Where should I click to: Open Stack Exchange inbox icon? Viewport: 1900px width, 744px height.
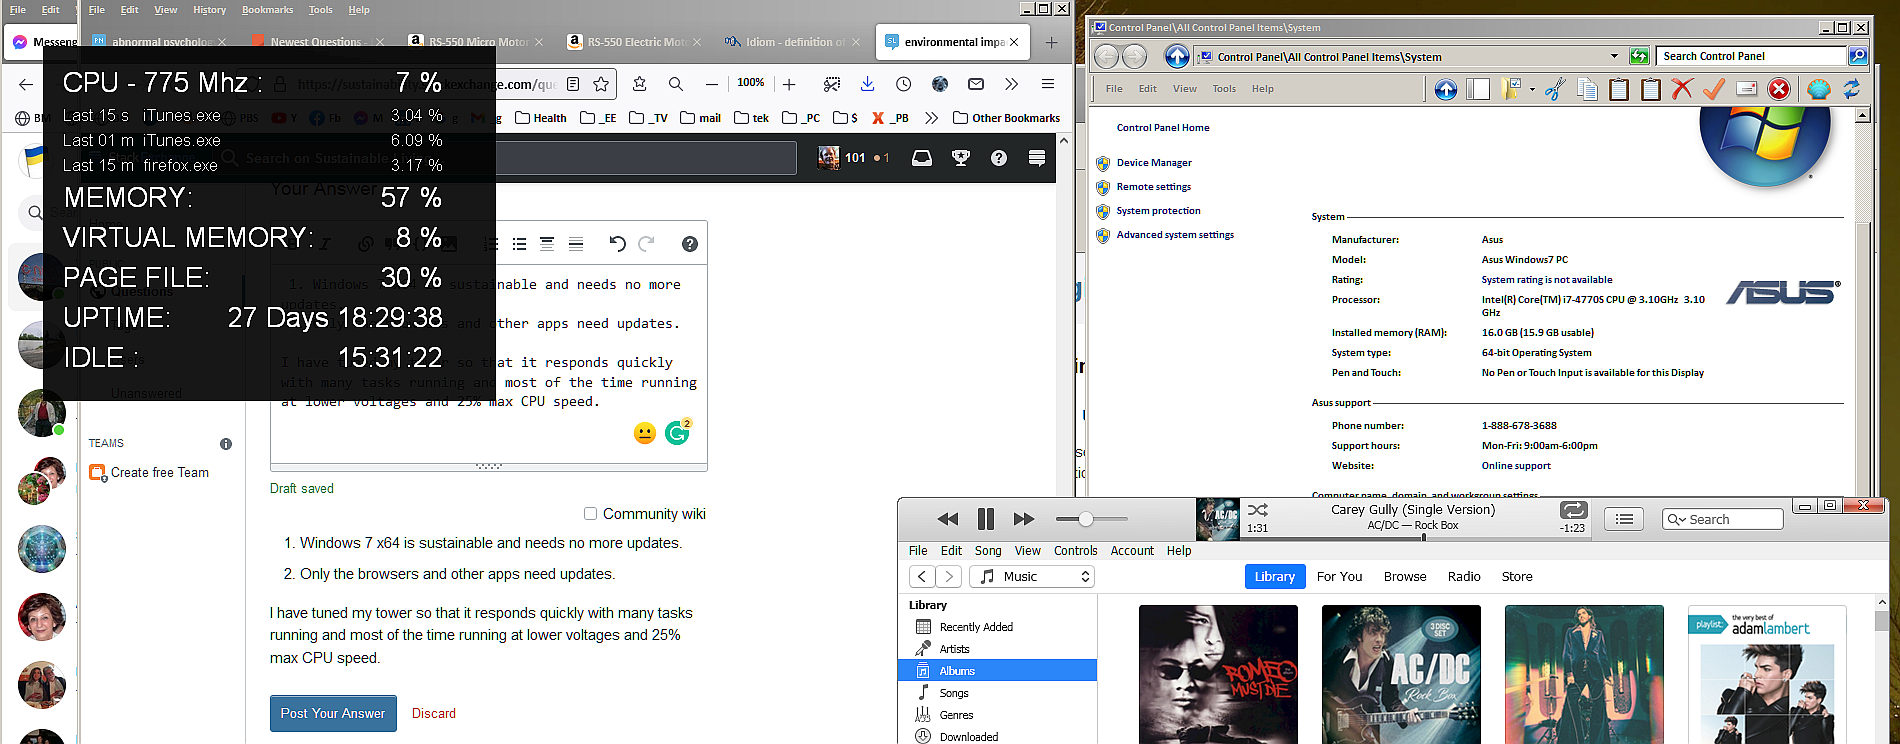coord(922,158)
